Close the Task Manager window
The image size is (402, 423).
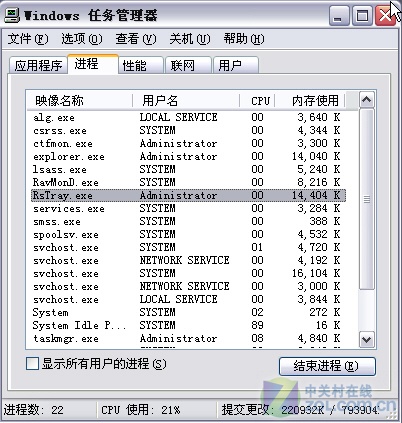point(385,16)
